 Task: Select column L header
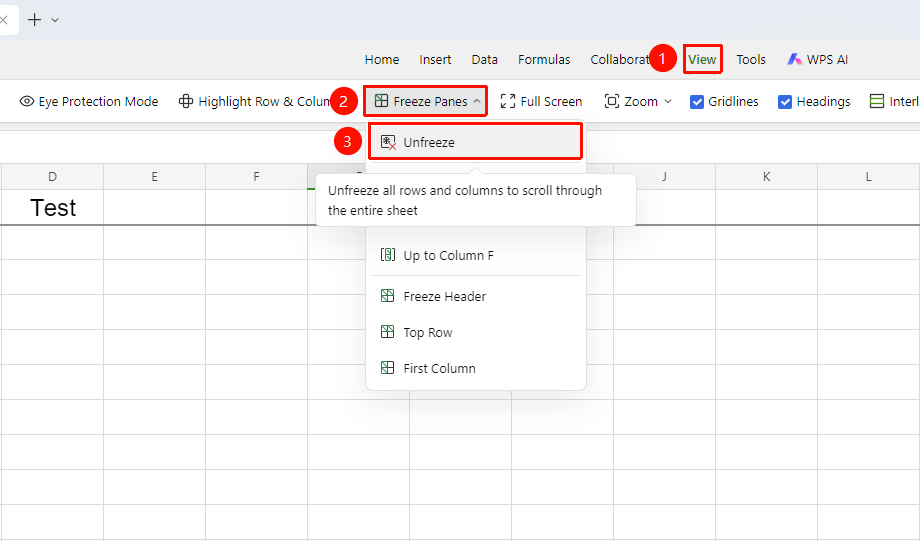[868, 177]
